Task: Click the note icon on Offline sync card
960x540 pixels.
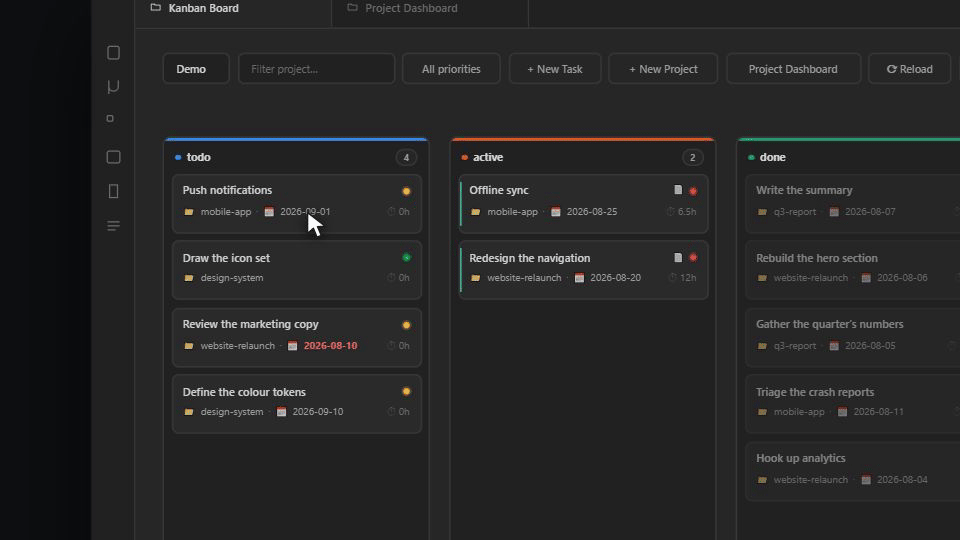Action: pyautogui.click(x=678, y=190)
